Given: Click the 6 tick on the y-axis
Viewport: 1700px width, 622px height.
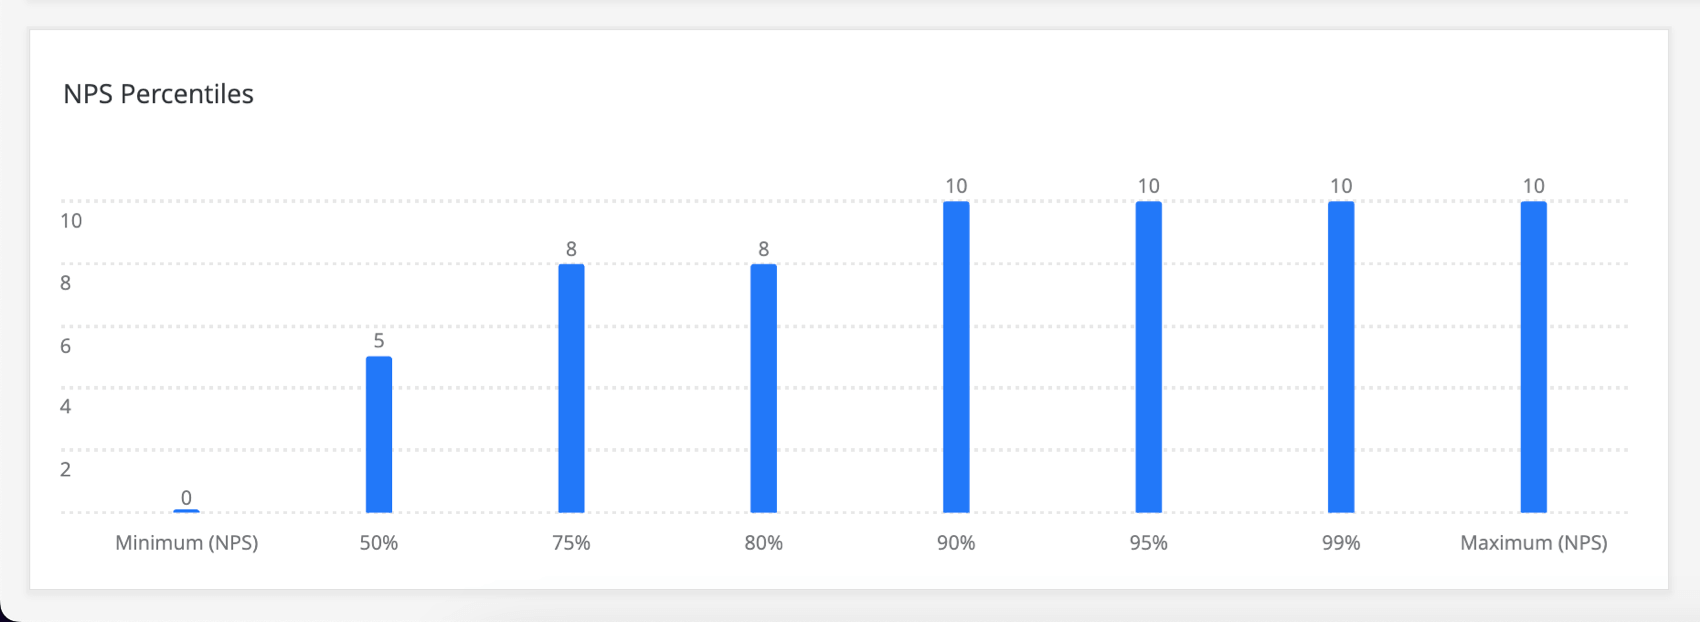Looking at the screenshot, I should (66, 346).
